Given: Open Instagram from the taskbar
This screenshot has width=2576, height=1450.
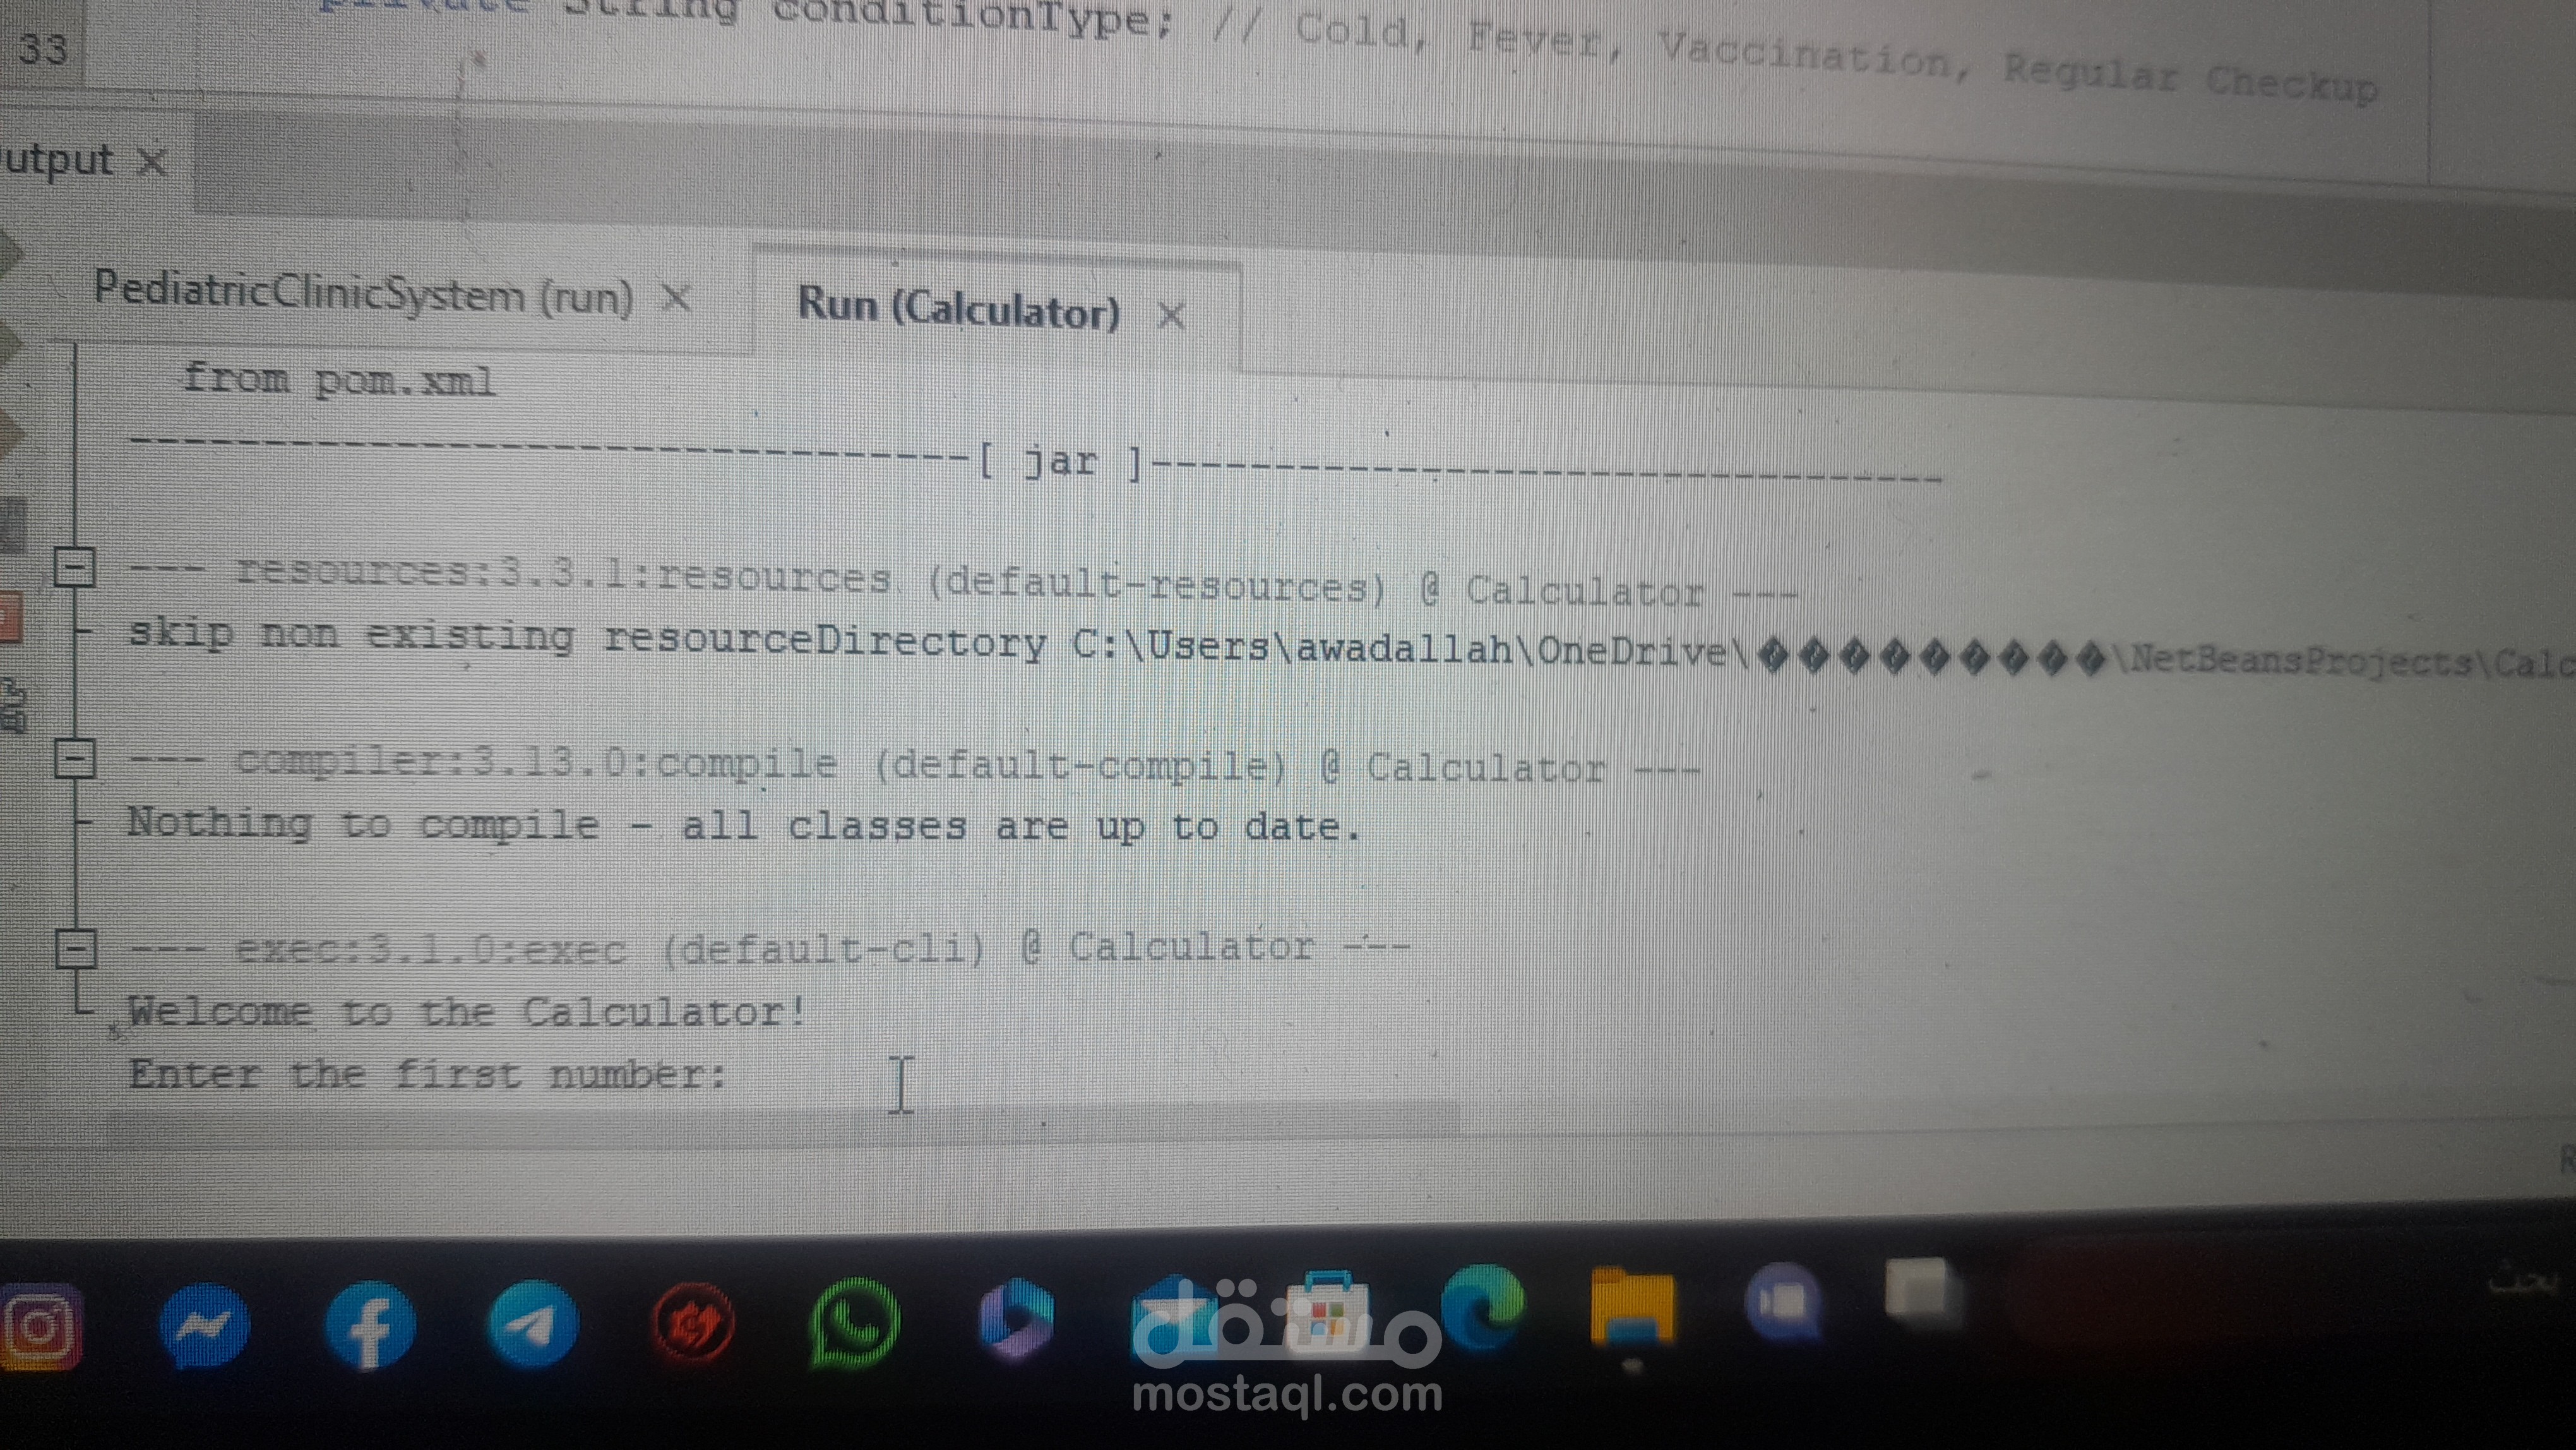Looking at the screenshot, I should click(x=40, y=1327).
